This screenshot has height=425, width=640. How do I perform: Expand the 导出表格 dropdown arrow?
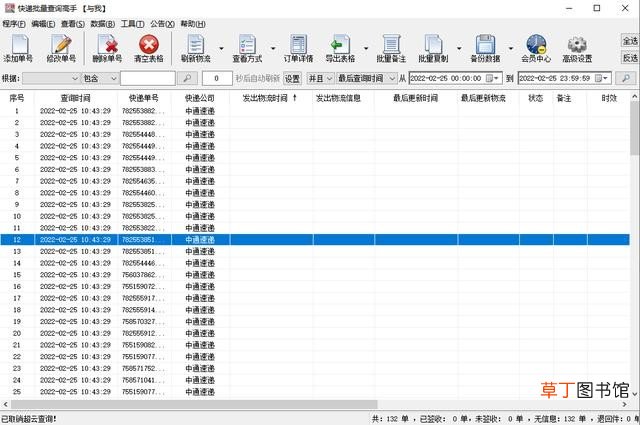366,49
